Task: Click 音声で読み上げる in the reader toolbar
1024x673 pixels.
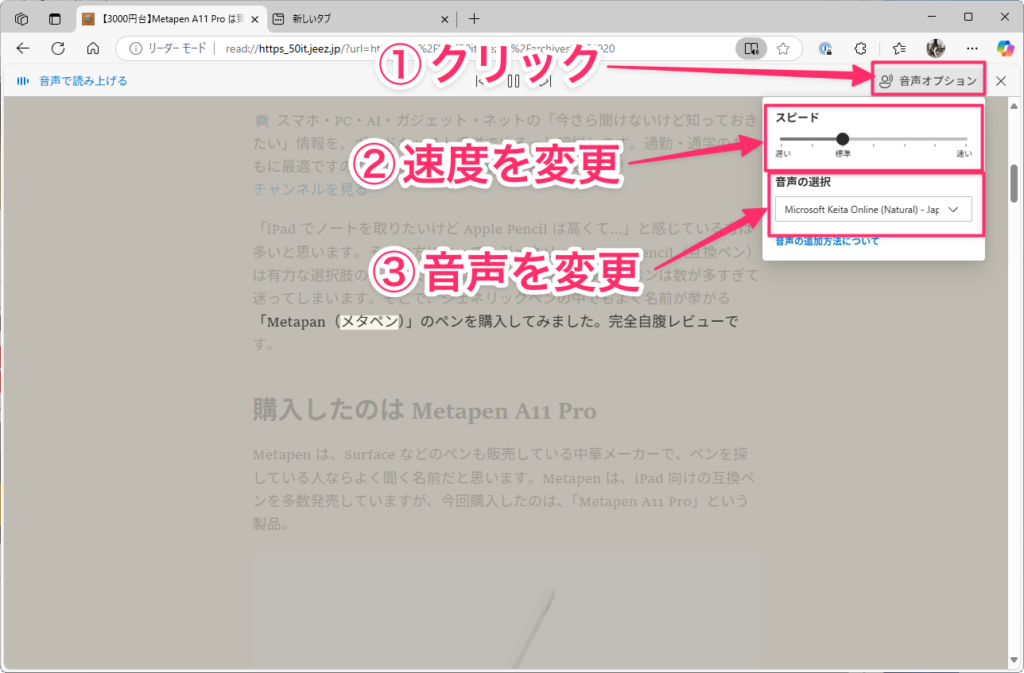Action: click(72, 81)
